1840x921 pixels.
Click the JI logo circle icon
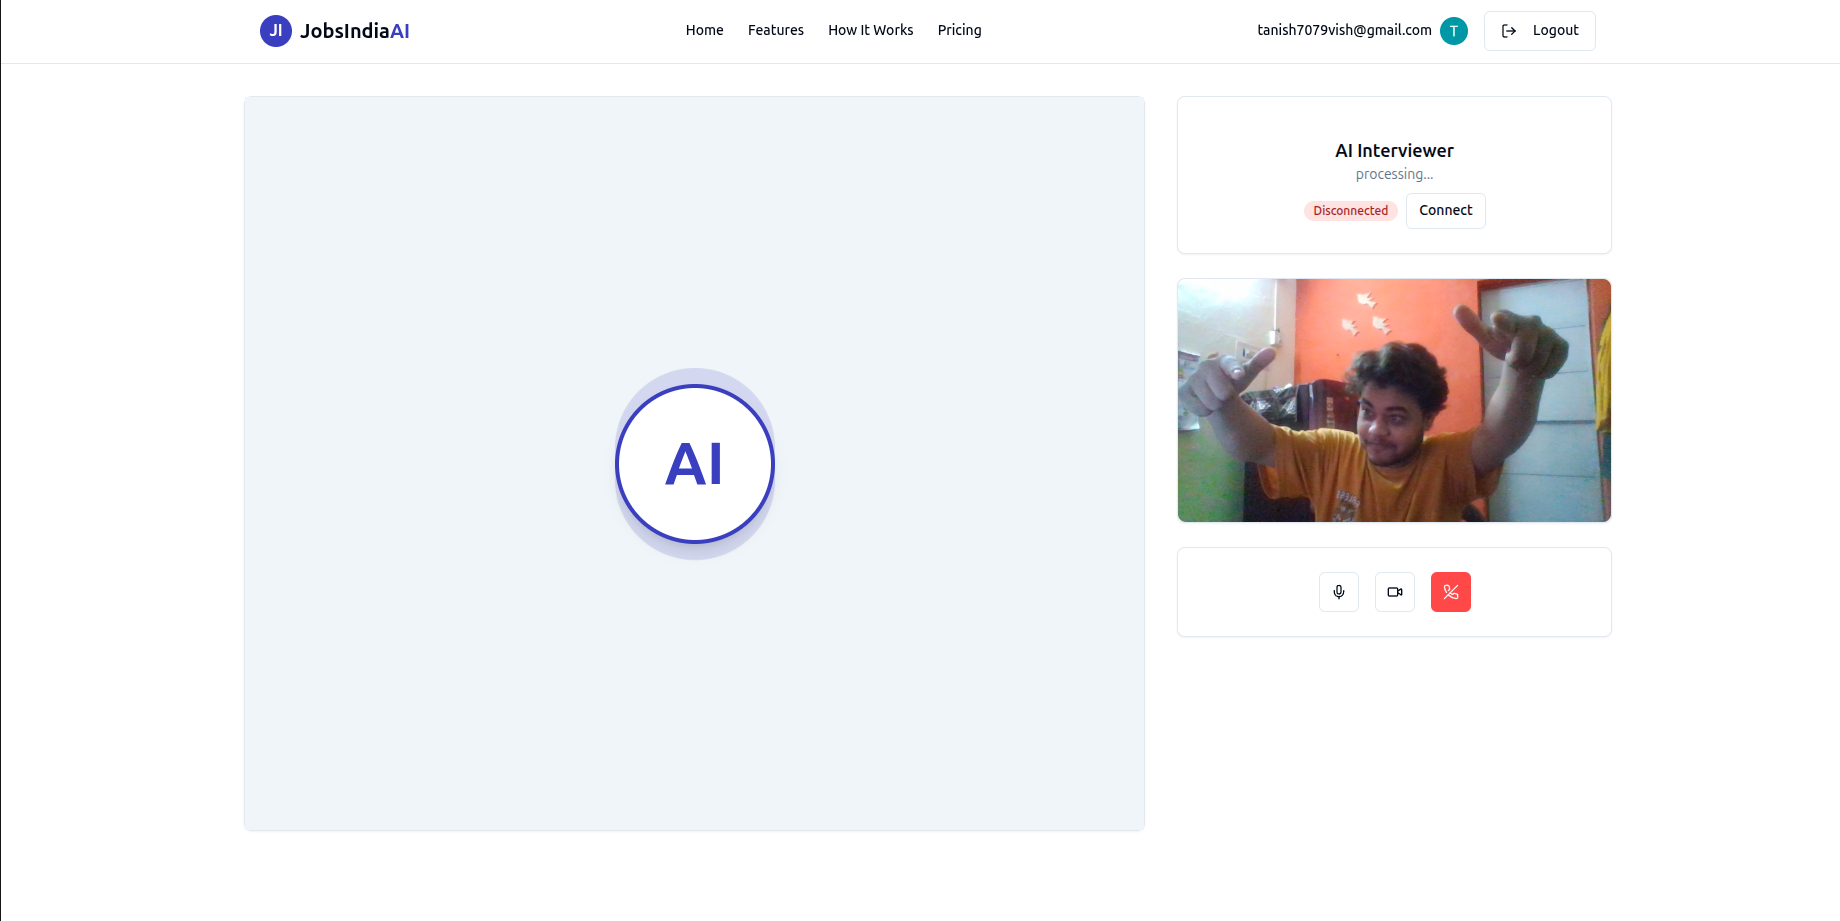(276, 31)
